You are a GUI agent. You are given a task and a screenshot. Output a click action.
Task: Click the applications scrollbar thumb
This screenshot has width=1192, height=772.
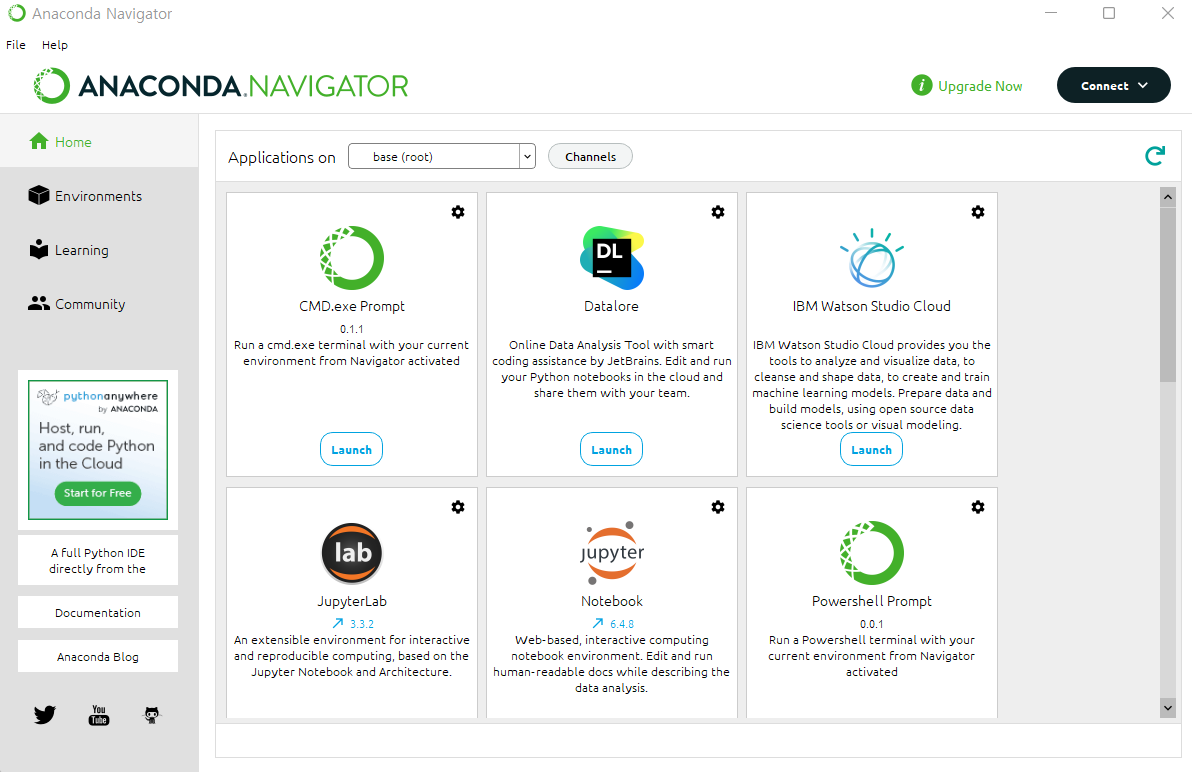tap(1168, 295)
